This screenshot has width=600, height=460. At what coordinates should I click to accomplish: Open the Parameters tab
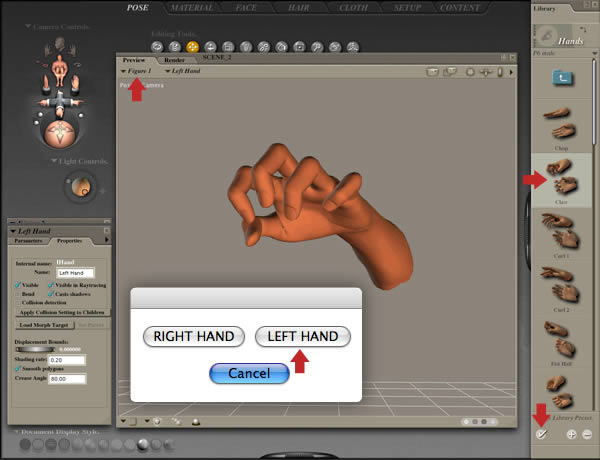(28, 241)
